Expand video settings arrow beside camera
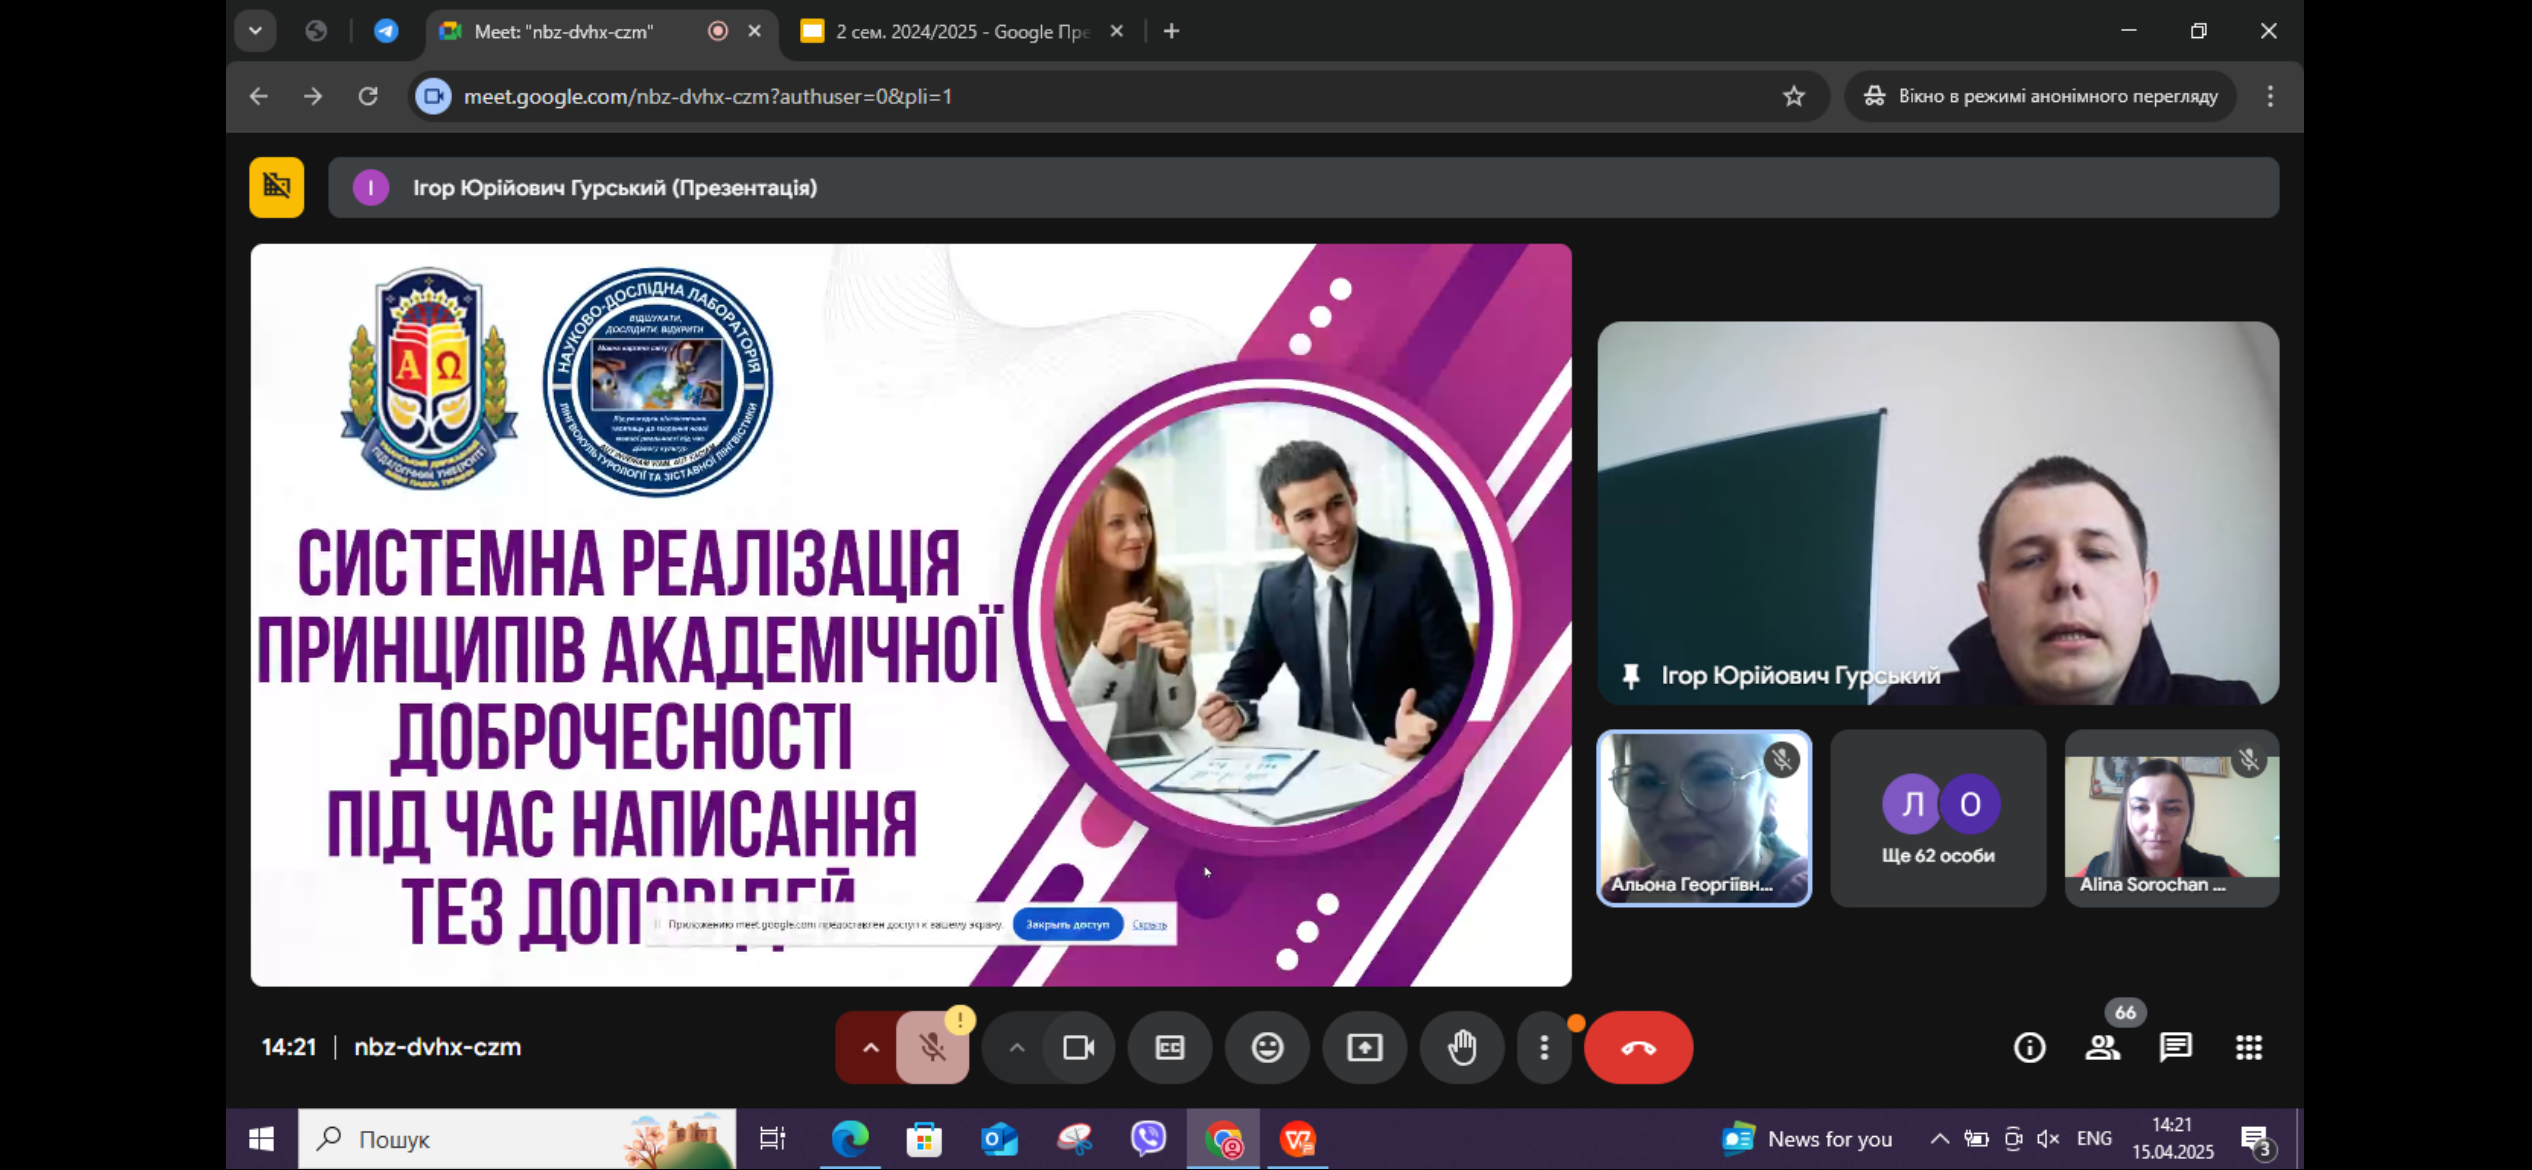The height and width of the screenshot is (1170, 2532). point(1016,1047)
